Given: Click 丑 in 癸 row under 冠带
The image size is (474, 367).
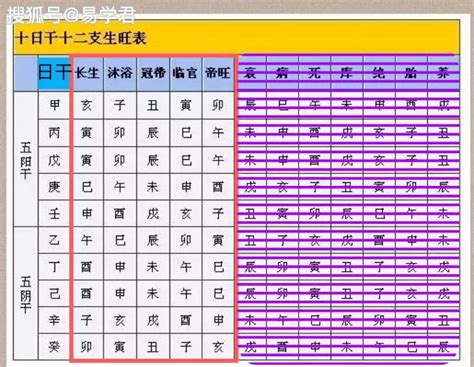Looking at the screenshot, I should (153, 347).
